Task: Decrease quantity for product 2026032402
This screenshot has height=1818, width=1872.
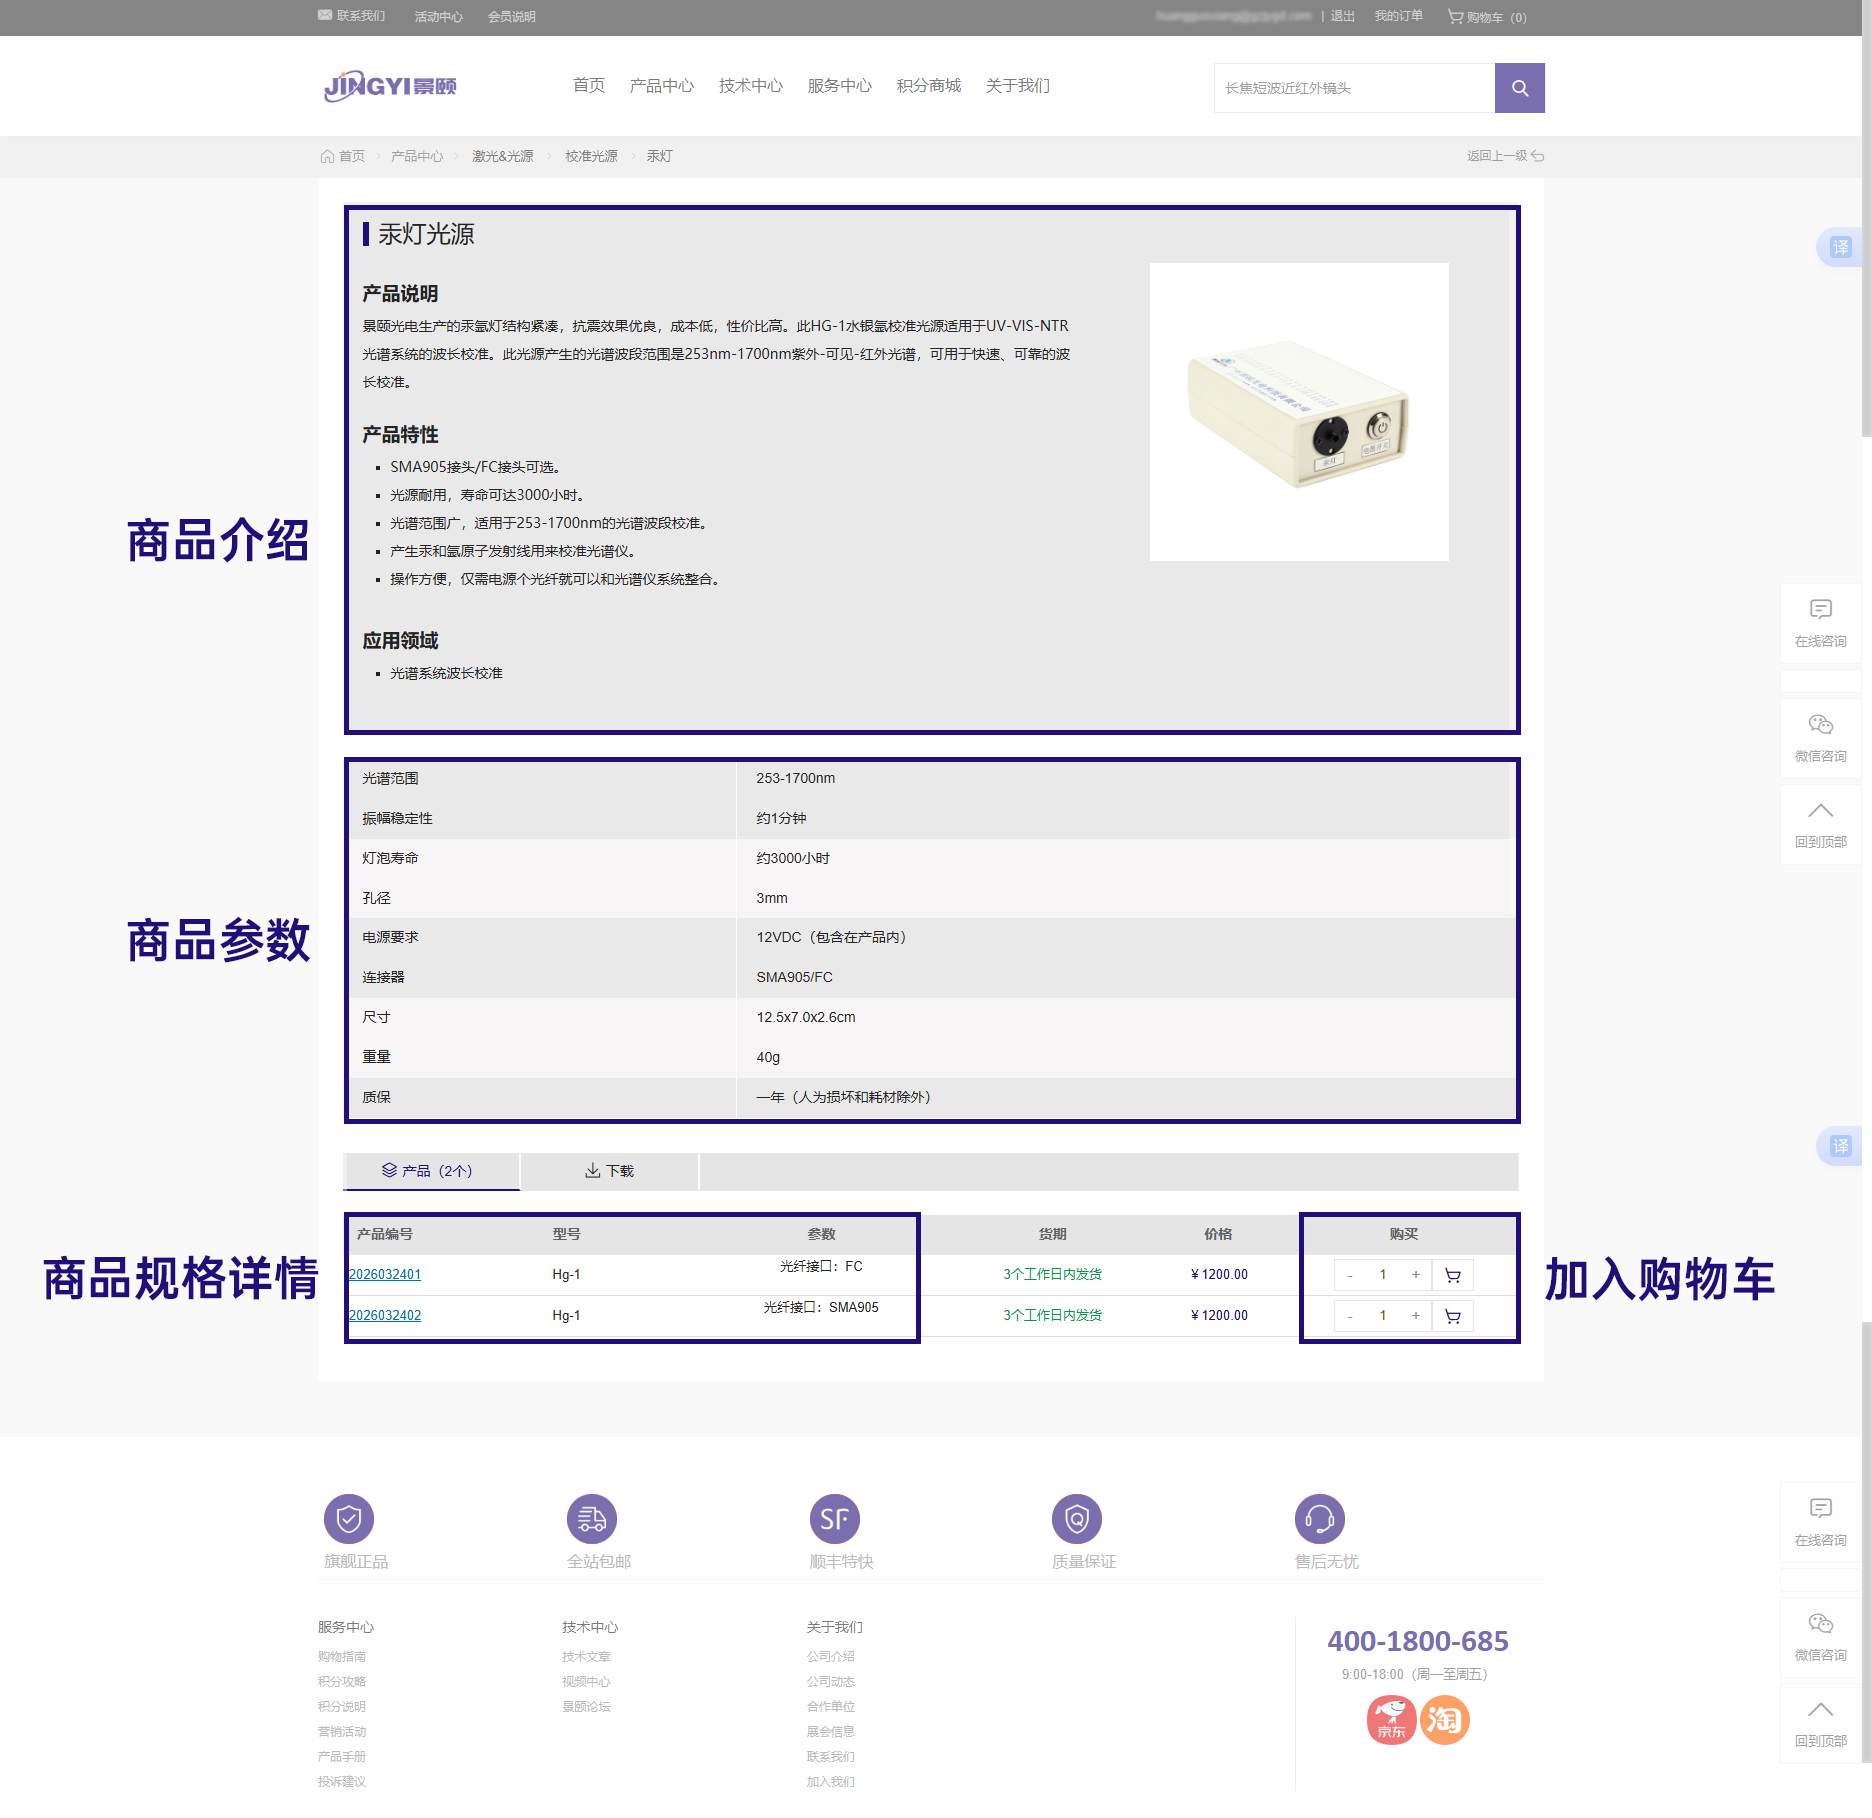Action: tap(1350, 1317)
